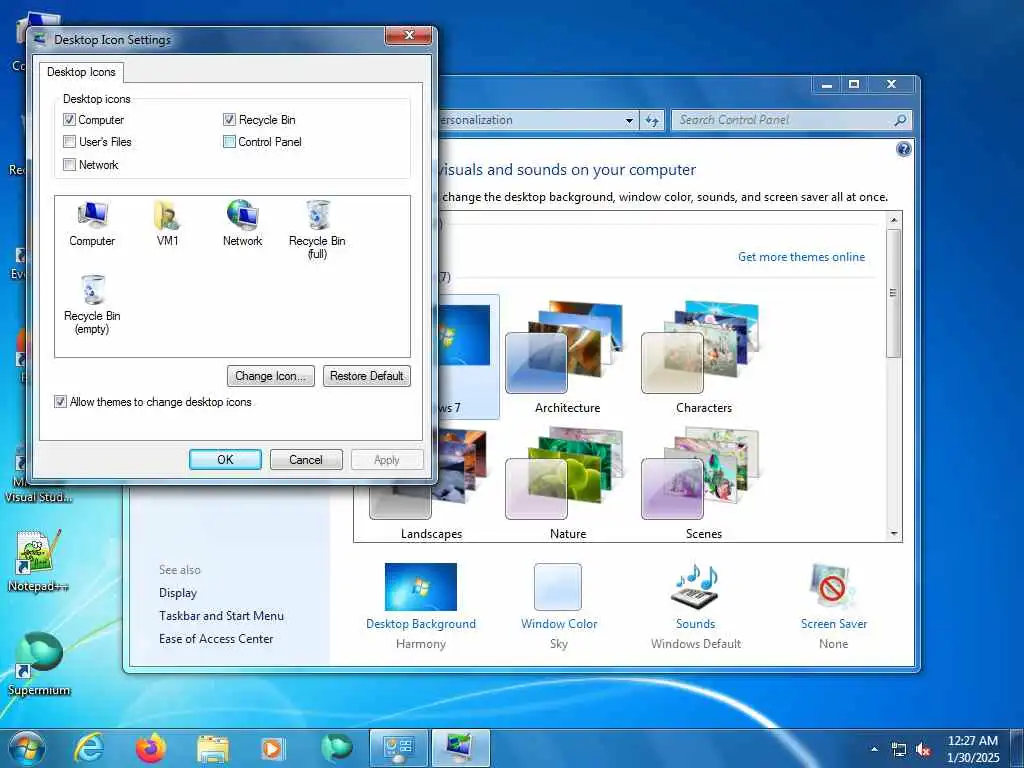Open Ease of Access Center link

pos(216,639)
